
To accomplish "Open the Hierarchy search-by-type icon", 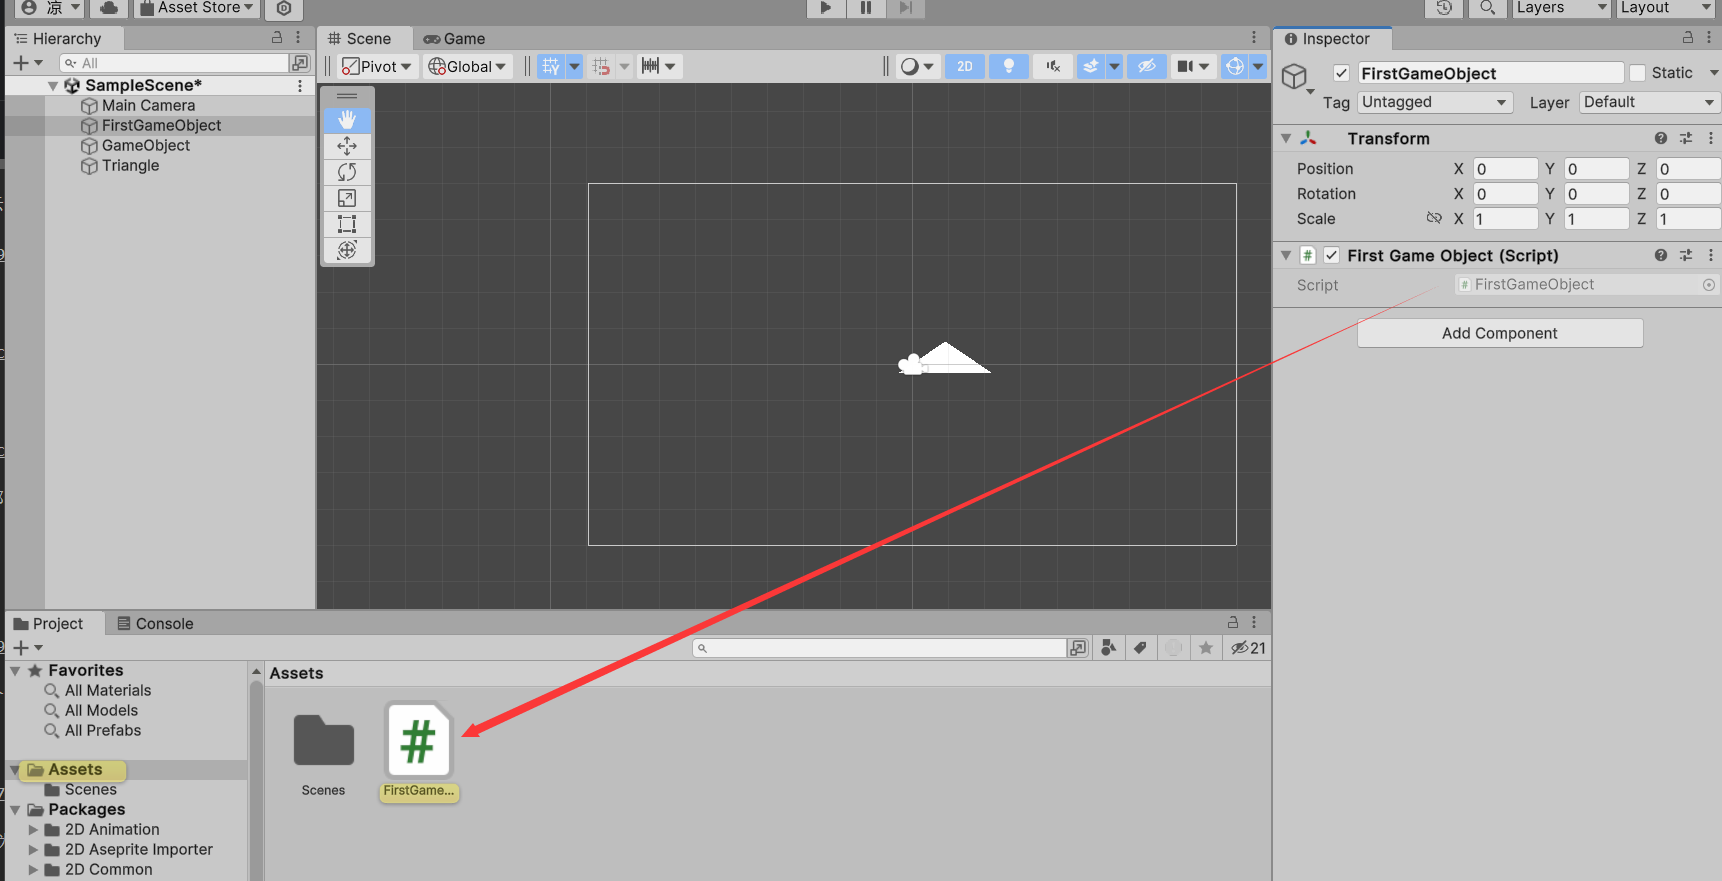I will click(x=299, y=63).
